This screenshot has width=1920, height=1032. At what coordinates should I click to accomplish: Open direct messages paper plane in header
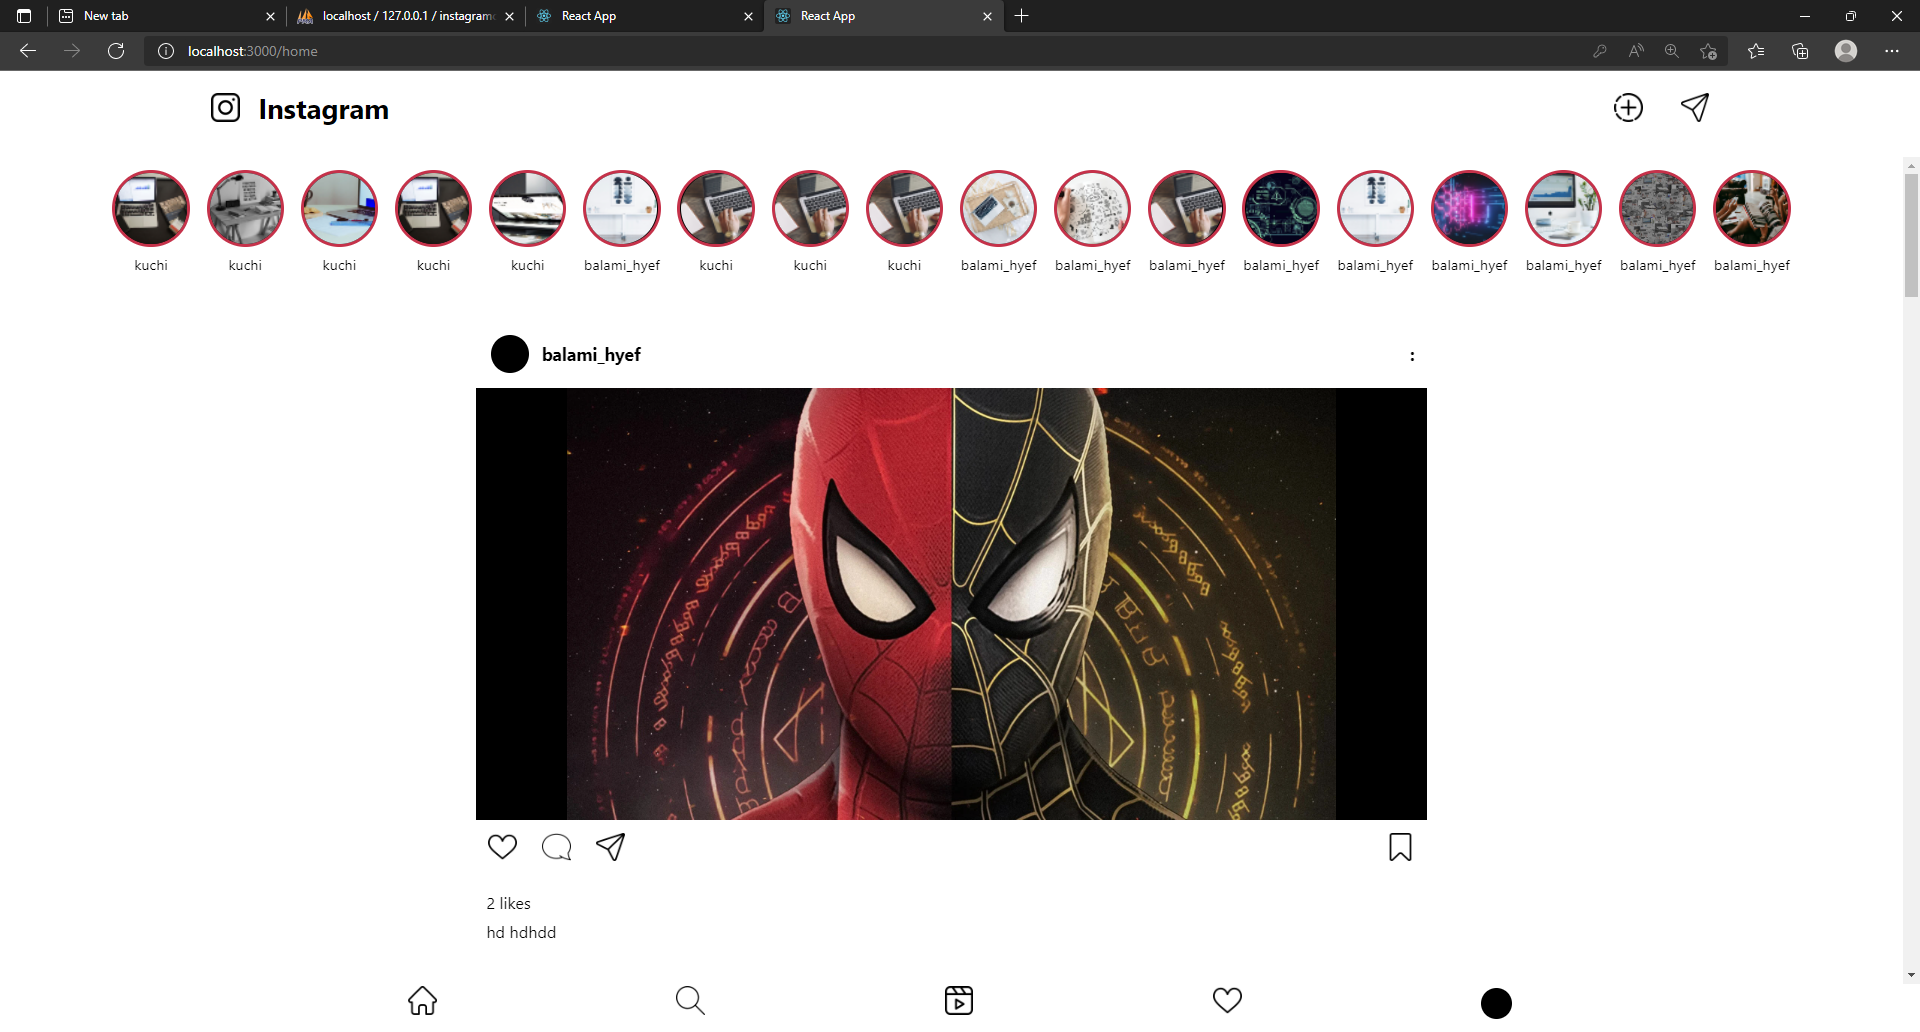click(x=1694, y=108)
